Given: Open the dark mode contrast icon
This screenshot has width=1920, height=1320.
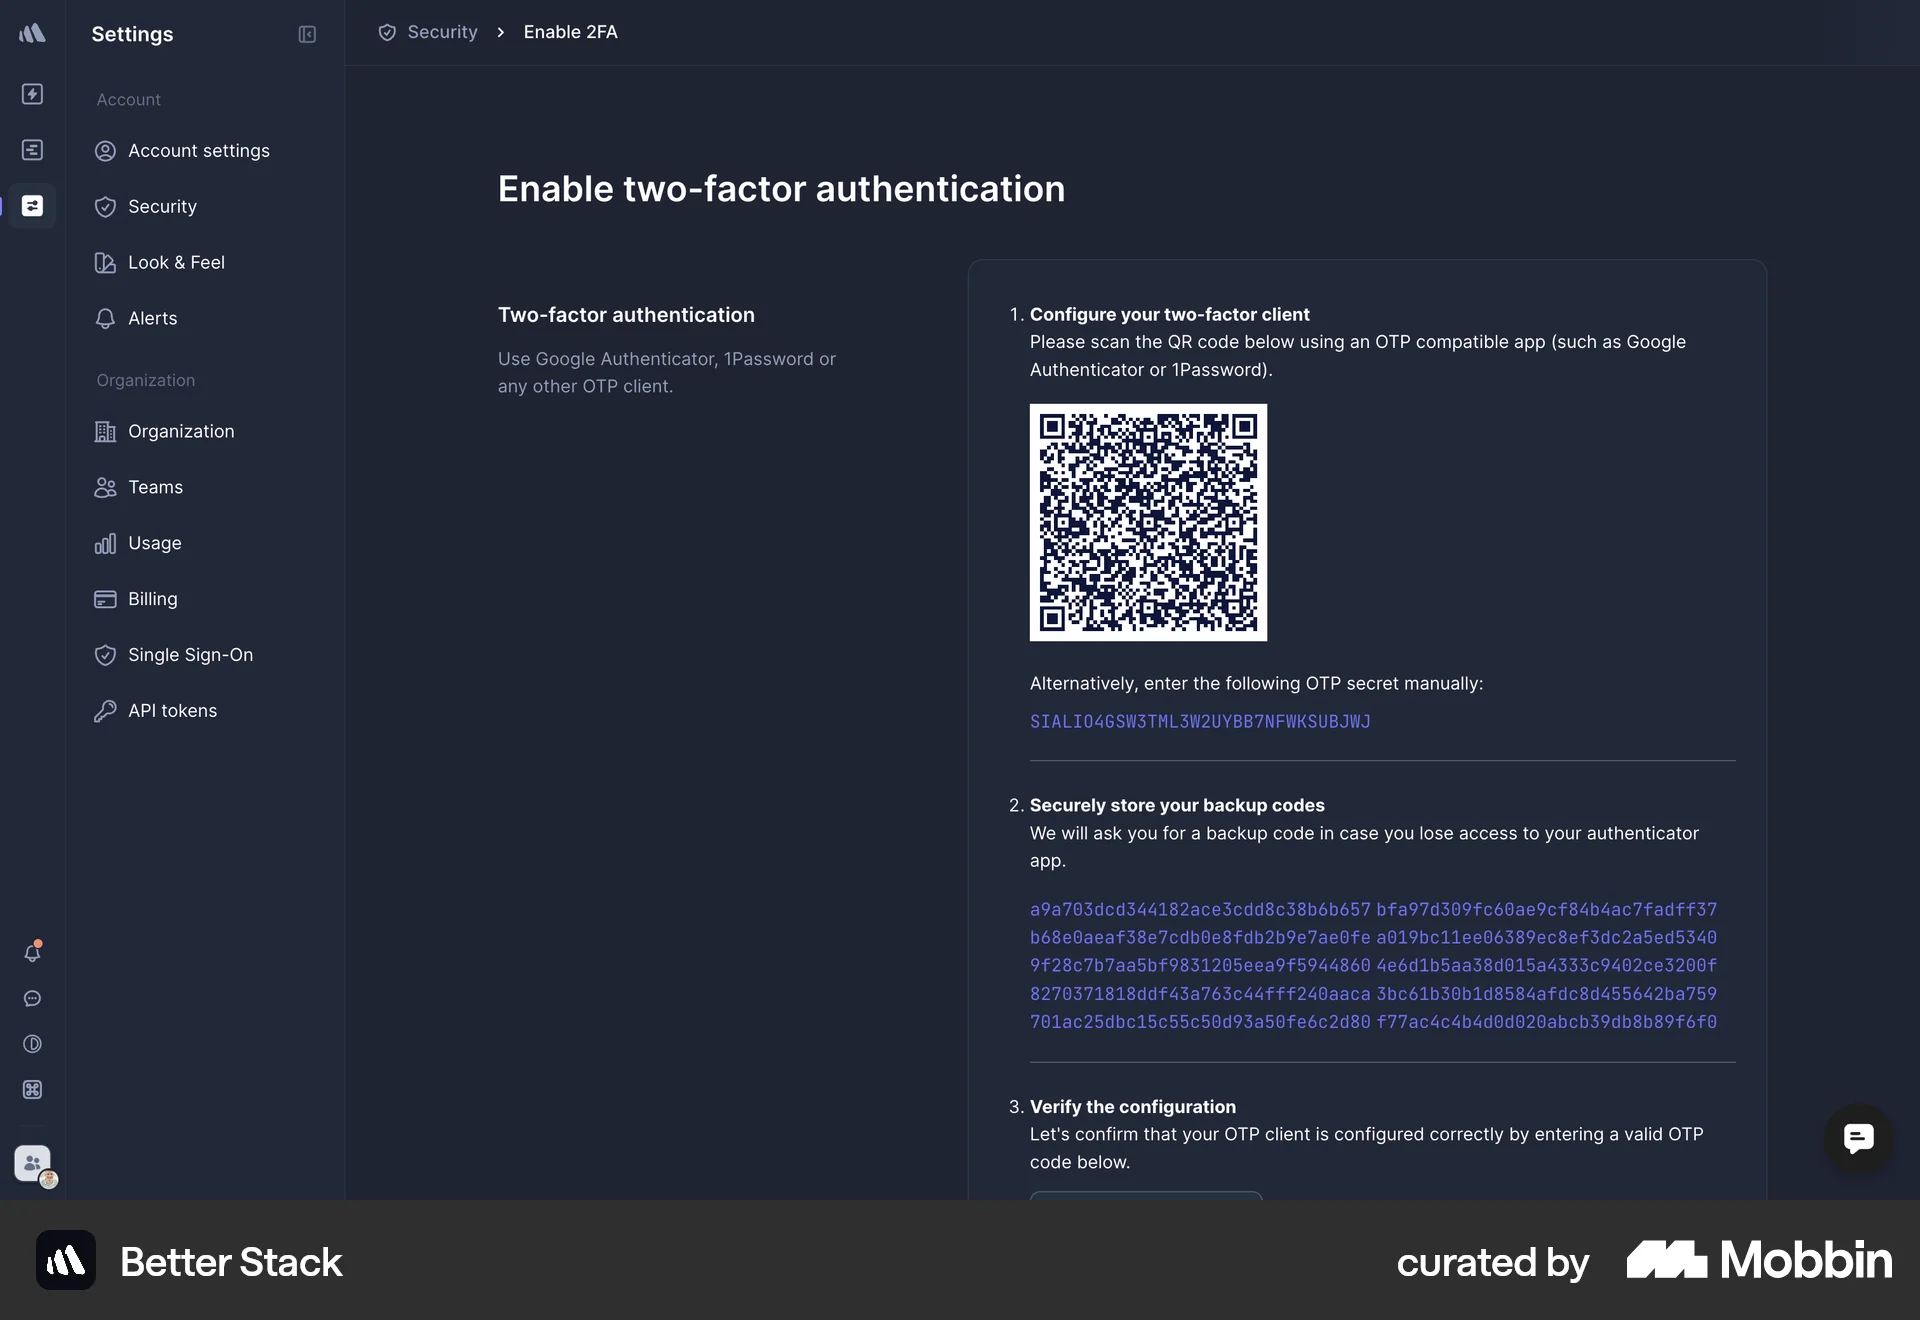Looking at the screenshot, I should point(33,1044).
